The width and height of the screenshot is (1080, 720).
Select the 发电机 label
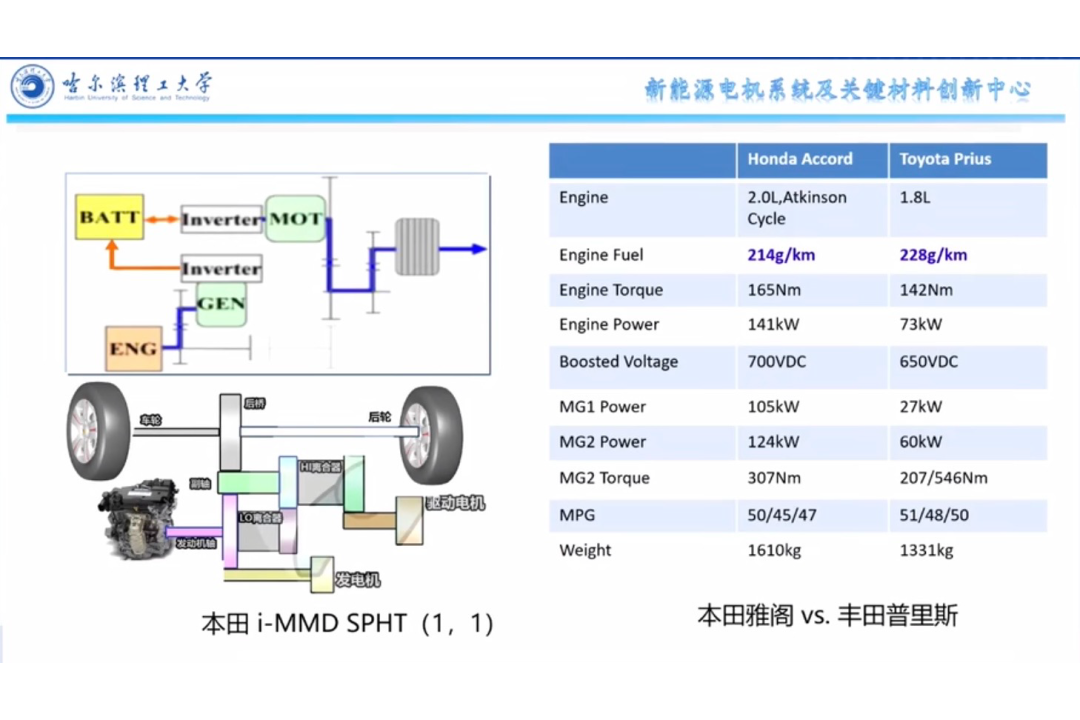[357, 580]
